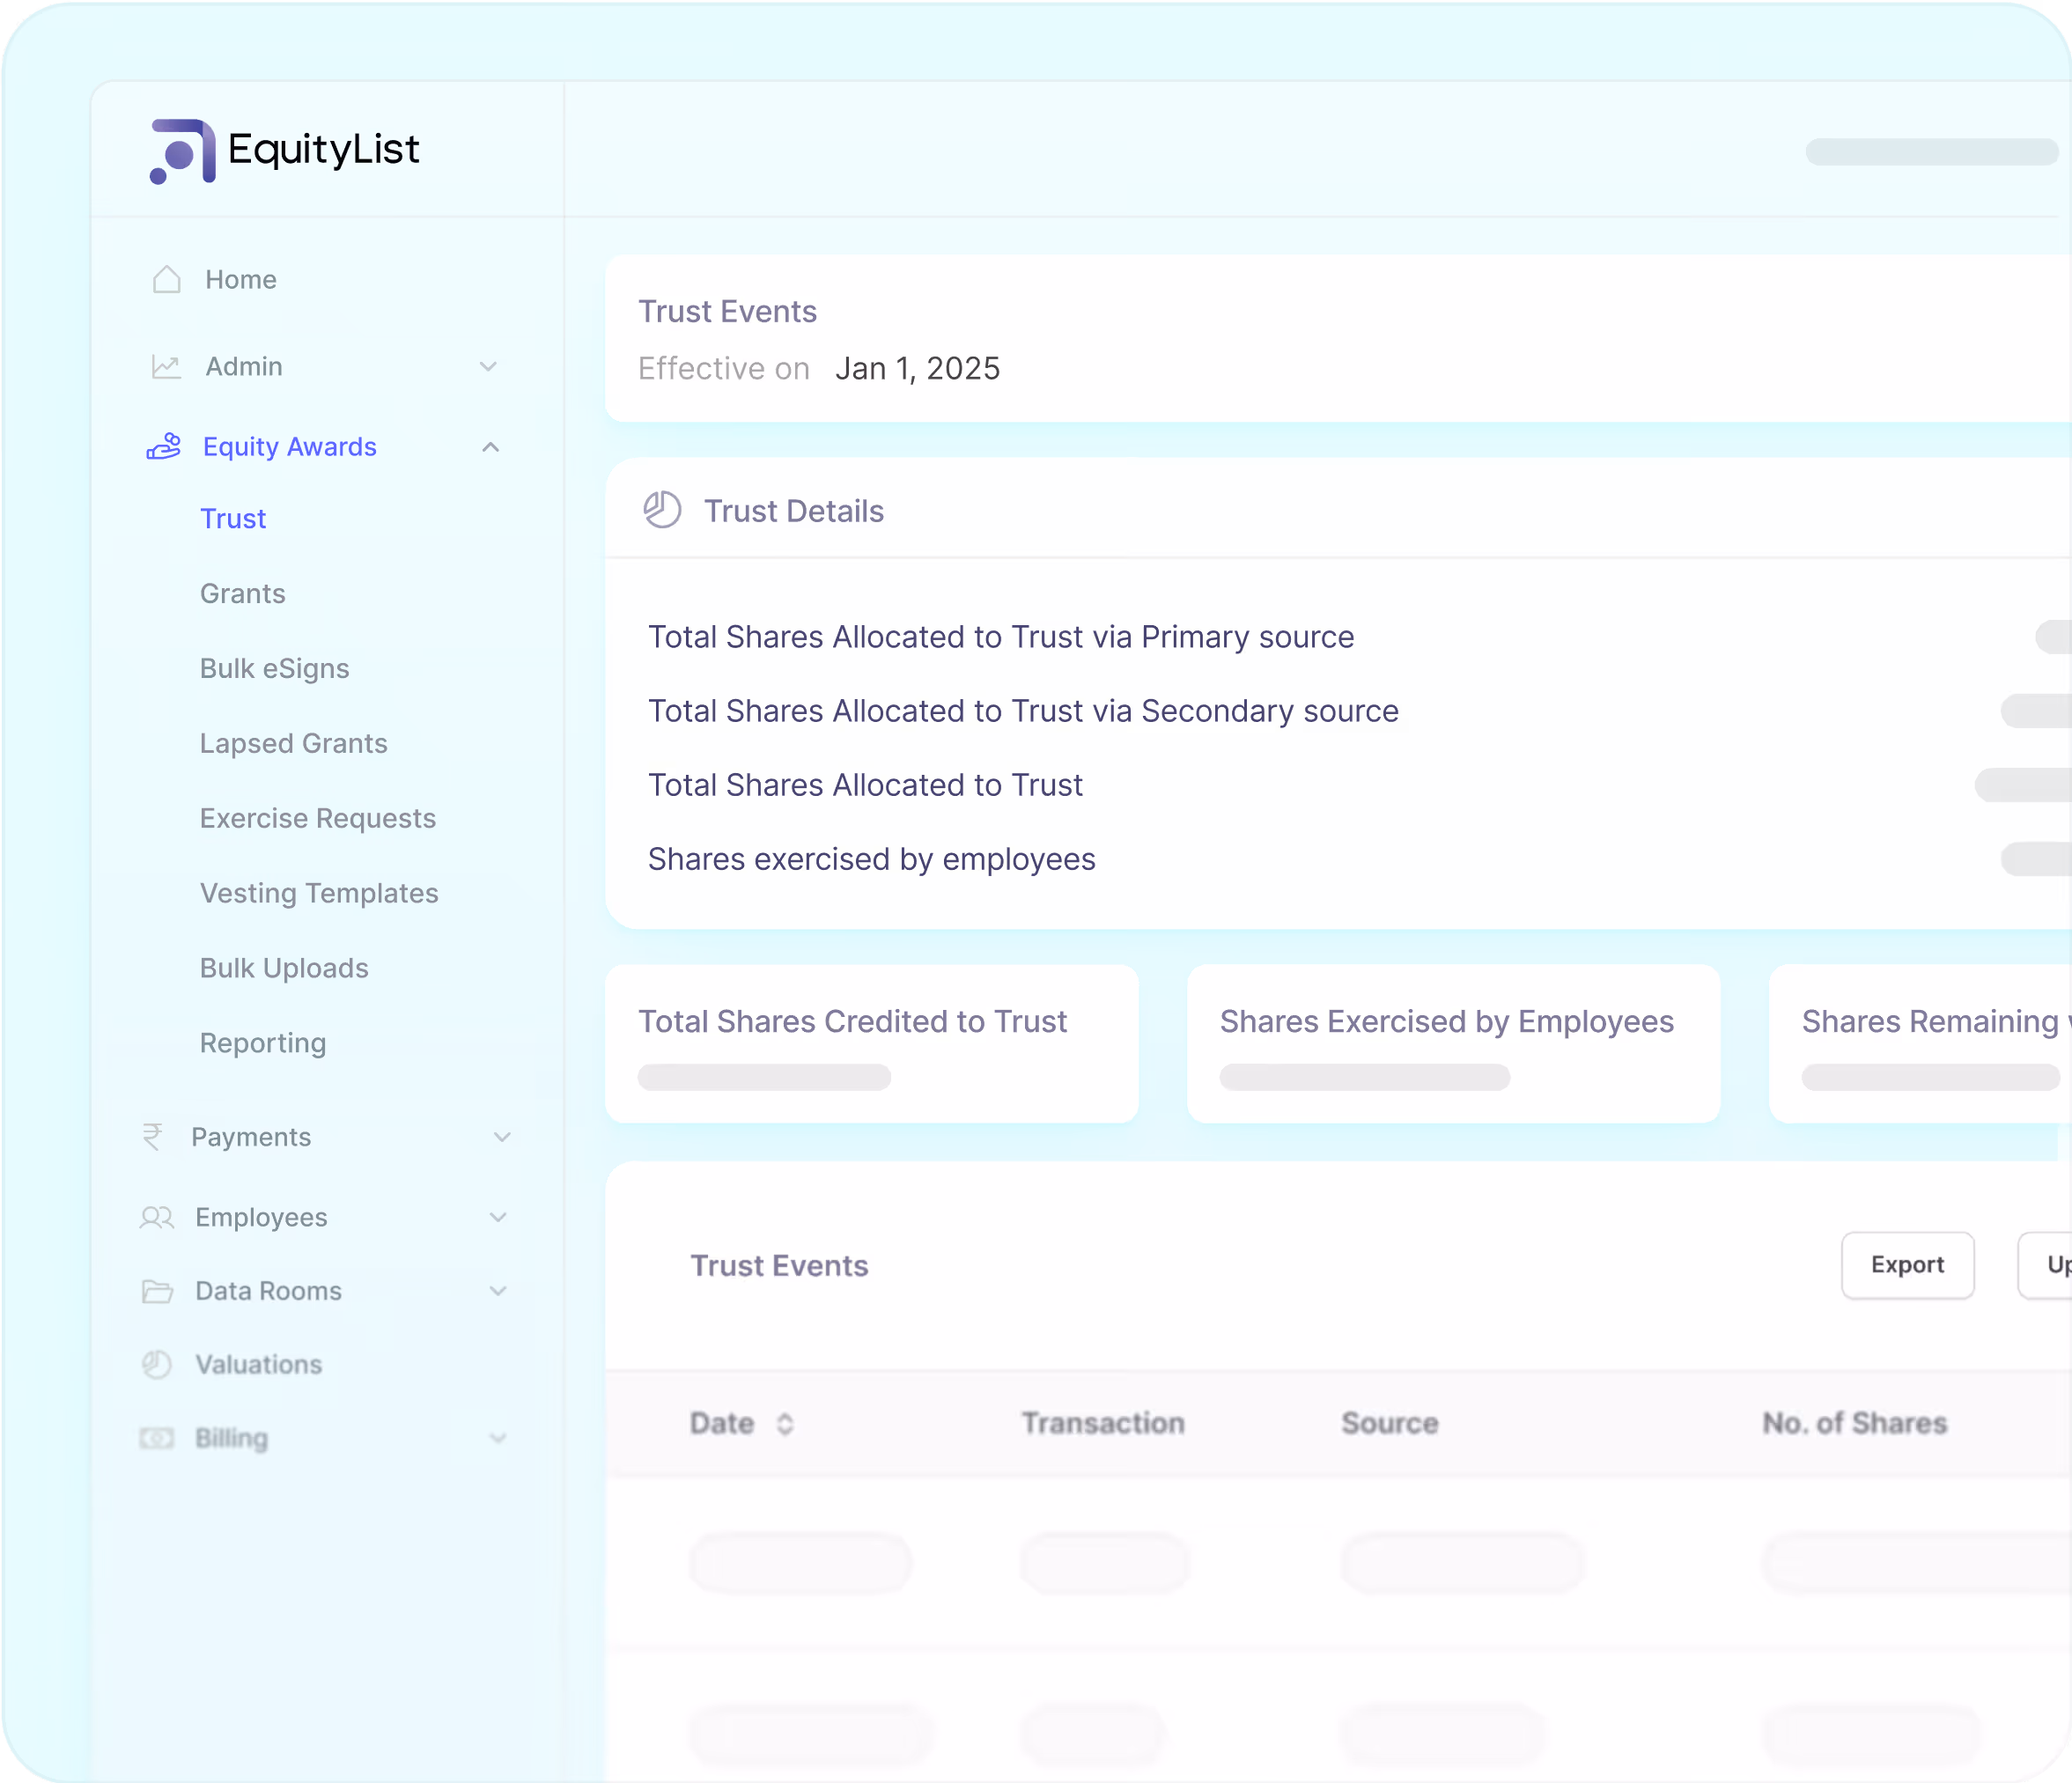Go to Bulk Uploads

pyautogui.click(x=284, y=968)
